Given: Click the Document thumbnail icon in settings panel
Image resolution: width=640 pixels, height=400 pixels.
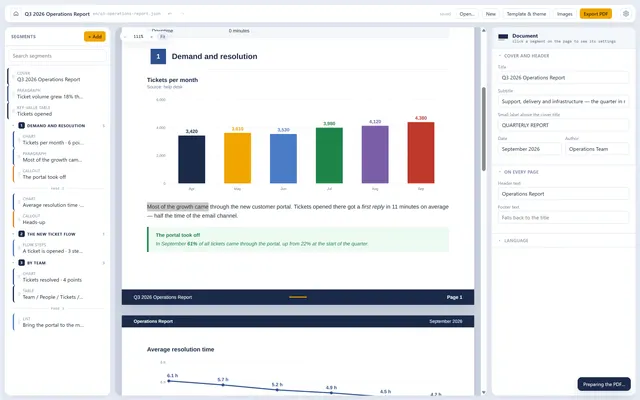Looking at the screenshot, I should 503,37.
